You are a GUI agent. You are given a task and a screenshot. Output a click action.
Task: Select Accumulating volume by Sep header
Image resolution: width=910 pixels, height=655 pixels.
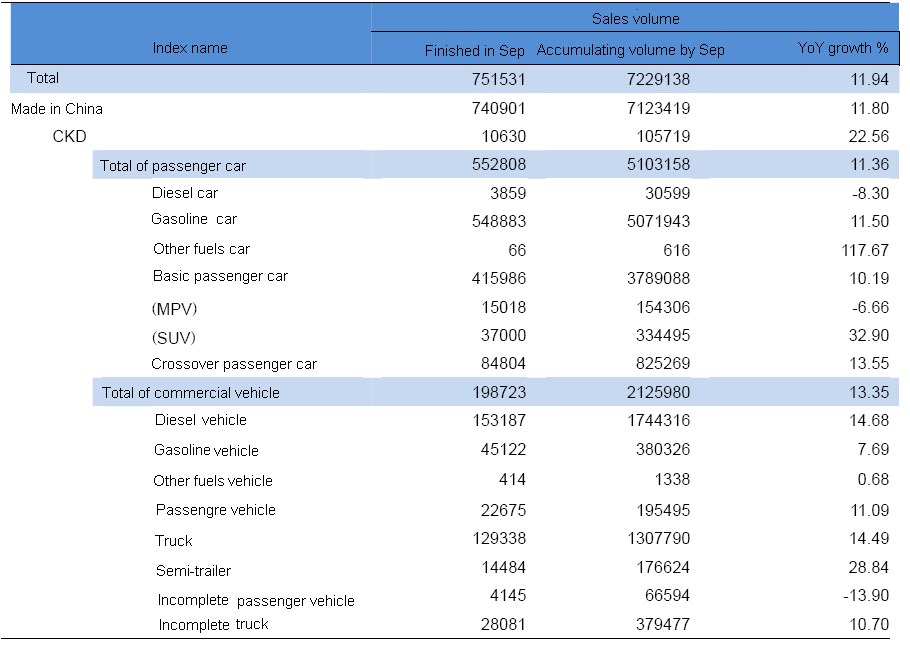(630, 50)
